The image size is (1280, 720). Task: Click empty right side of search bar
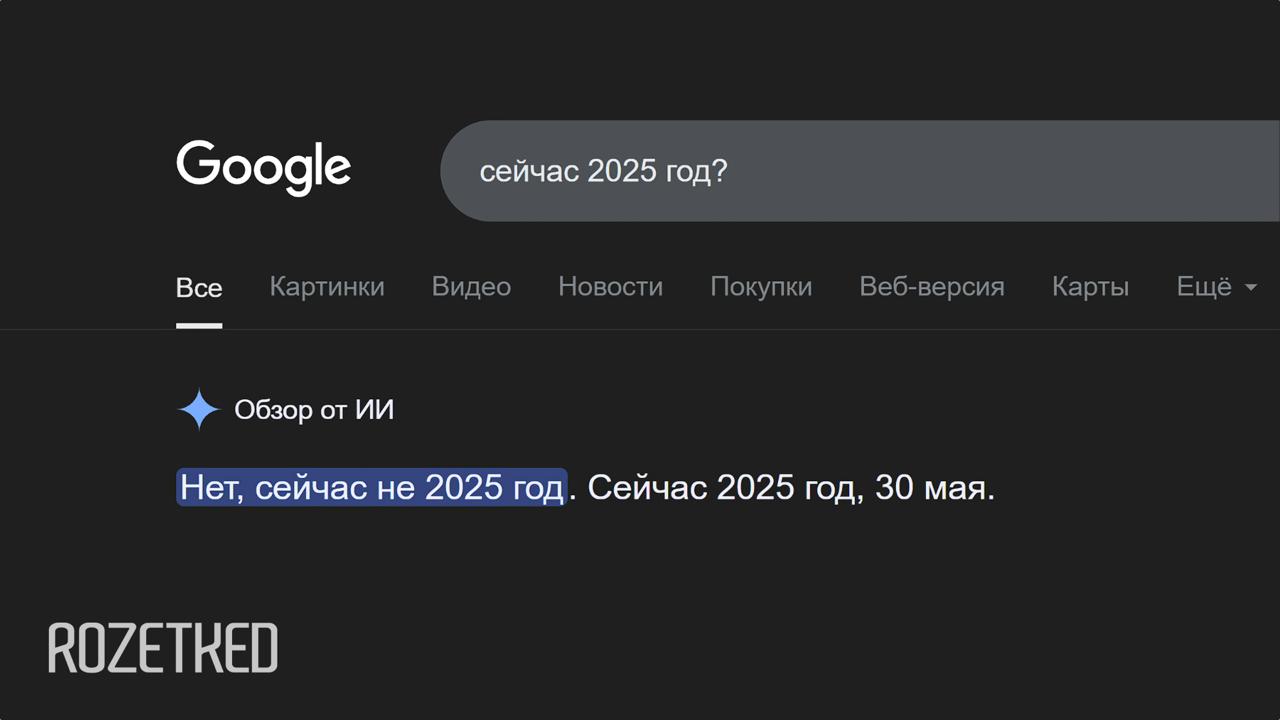click(x=1050, y=171)
